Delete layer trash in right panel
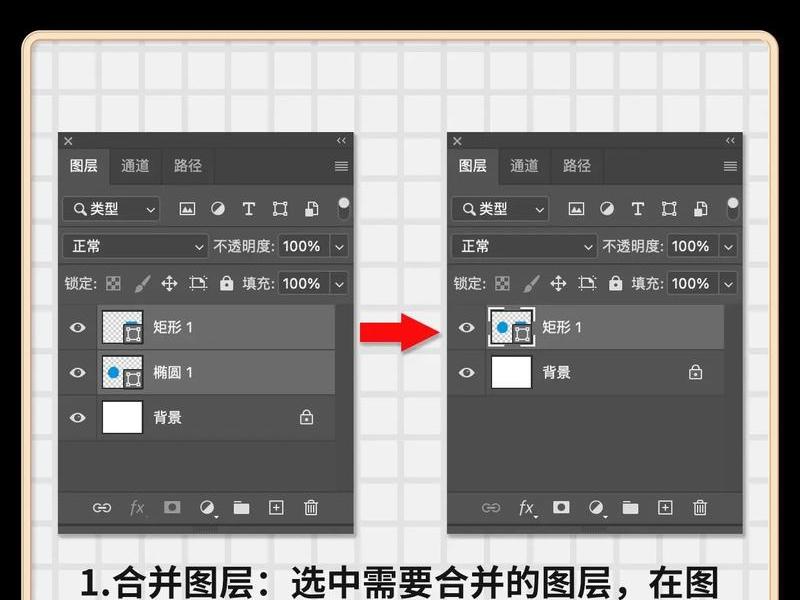 click(x=700, y=508)
